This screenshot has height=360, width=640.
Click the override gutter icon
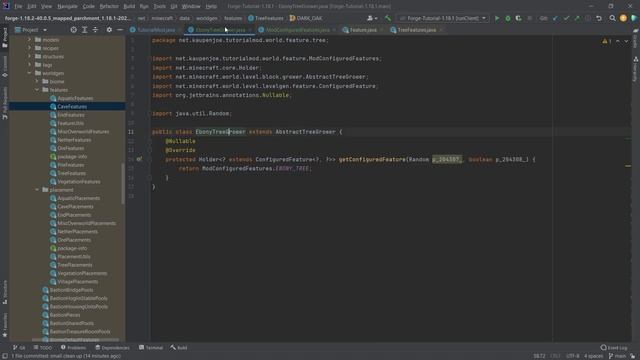[139, 159]
